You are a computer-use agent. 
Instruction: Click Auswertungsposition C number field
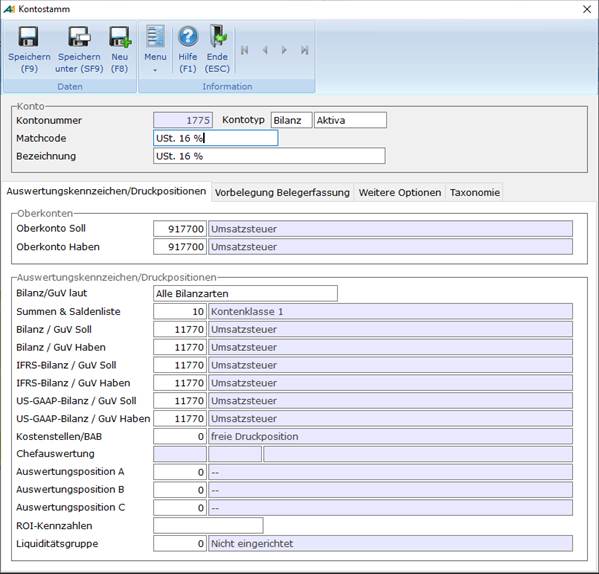[180, 508]
